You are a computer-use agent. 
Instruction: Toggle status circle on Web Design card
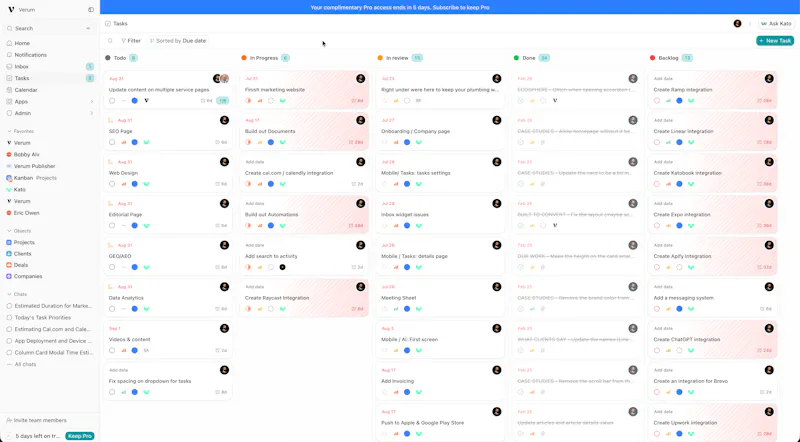coord(112,184)
